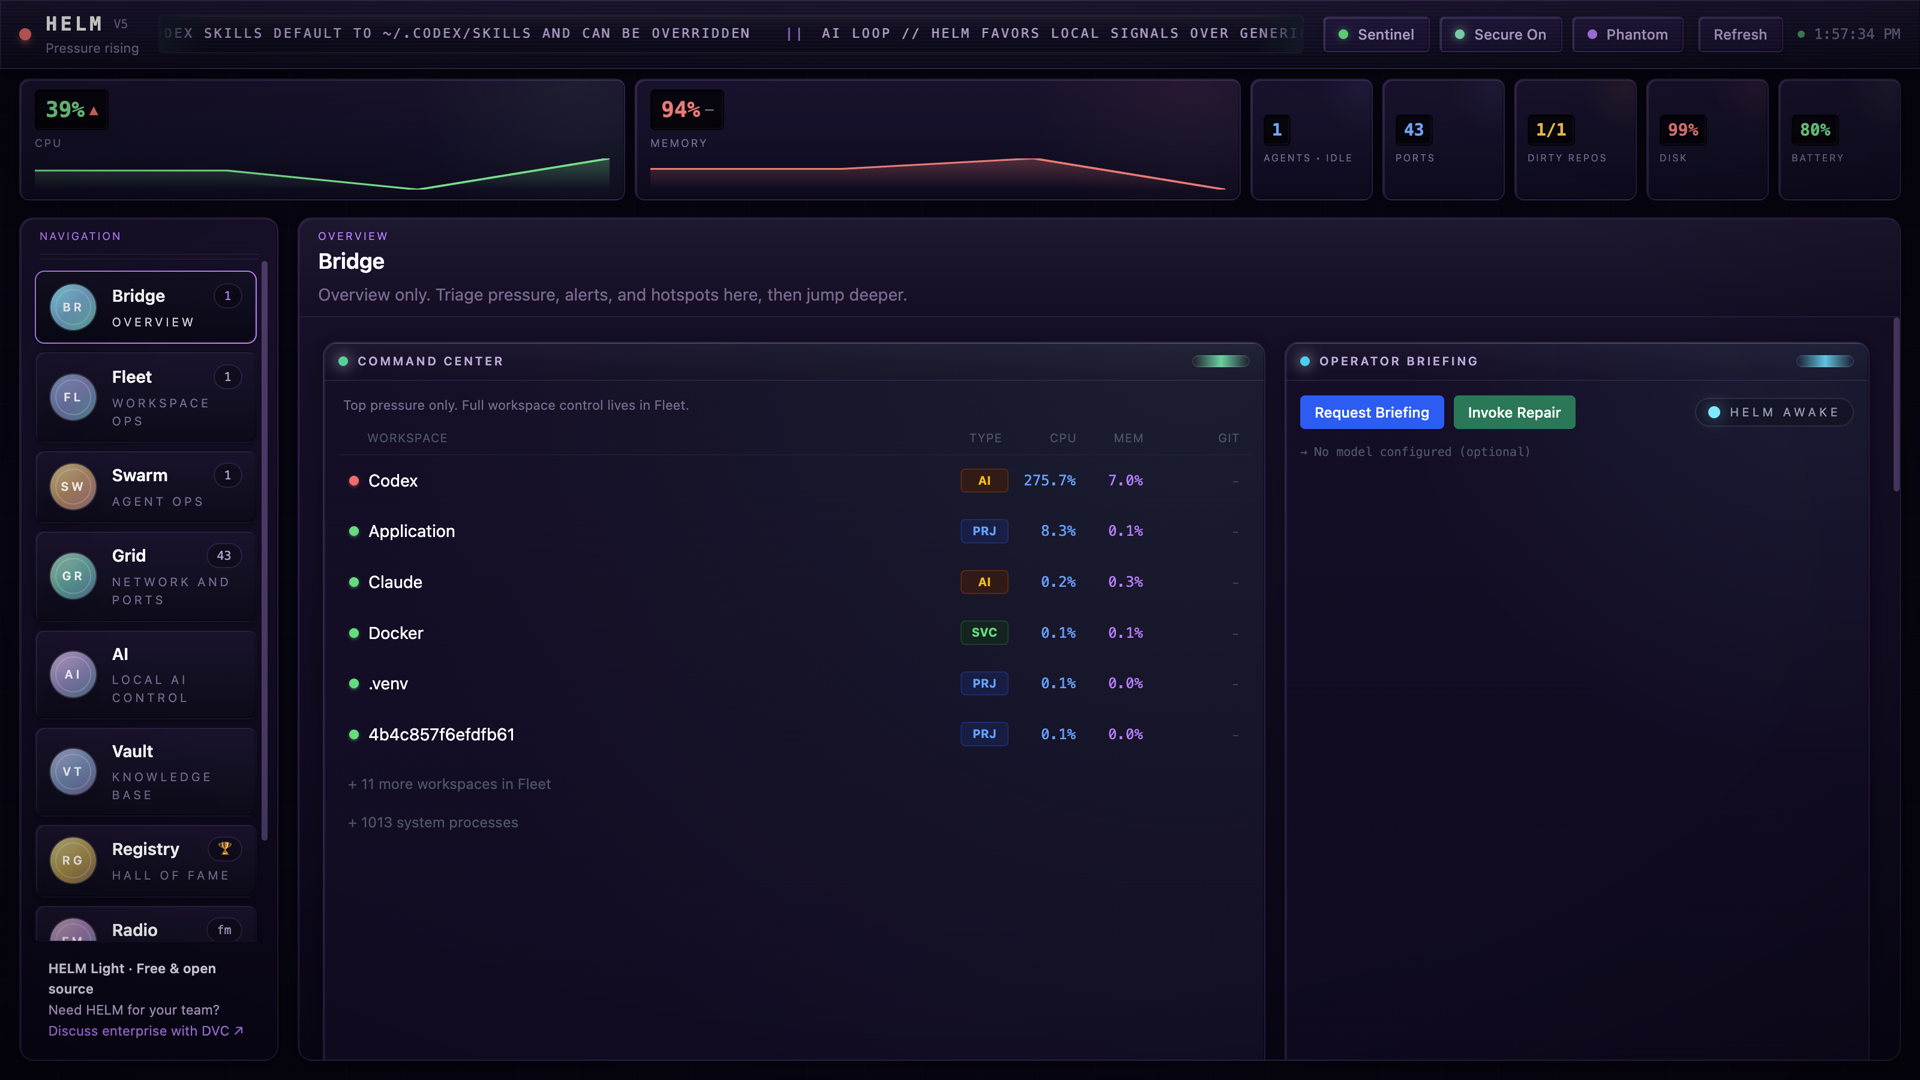This screenshot has height=1080, width=1920.
Task: Select the 4b4c857f6efdfb61 workspace row
Action: coord(793,734)
